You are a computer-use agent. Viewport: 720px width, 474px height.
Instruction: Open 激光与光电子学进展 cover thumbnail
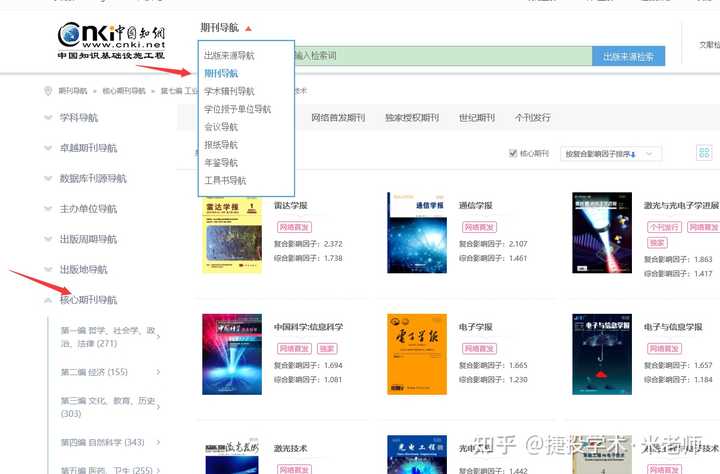pyautogui.click(x=602, y=233)
